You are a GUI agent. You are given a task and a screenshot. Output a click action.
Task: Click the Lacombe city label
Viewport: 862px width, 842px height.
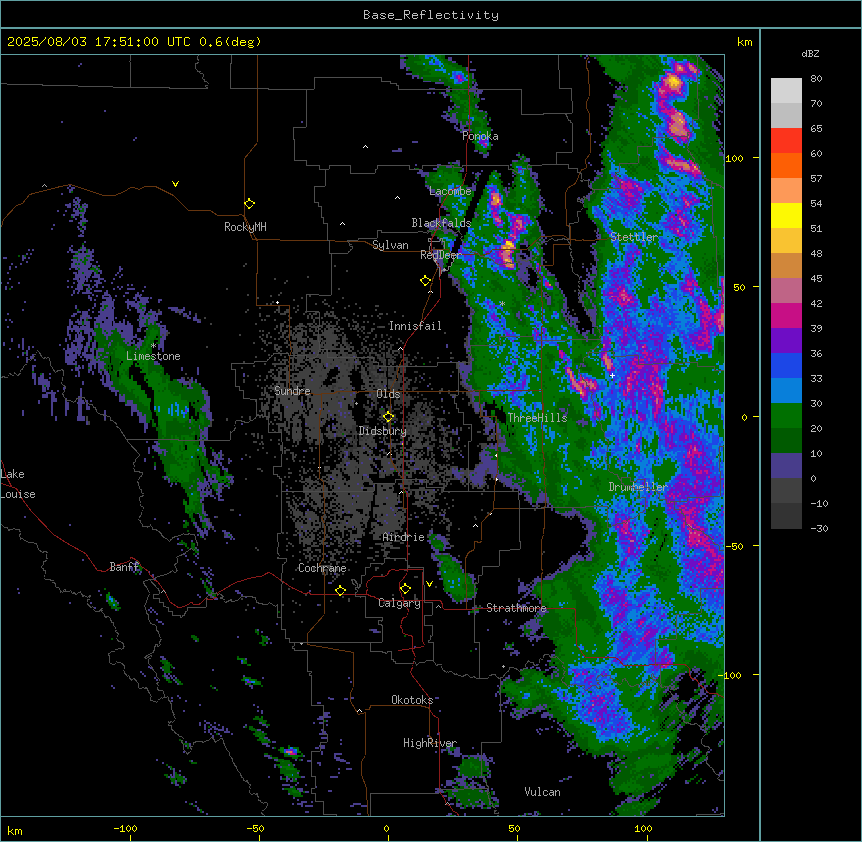(450, 191)
